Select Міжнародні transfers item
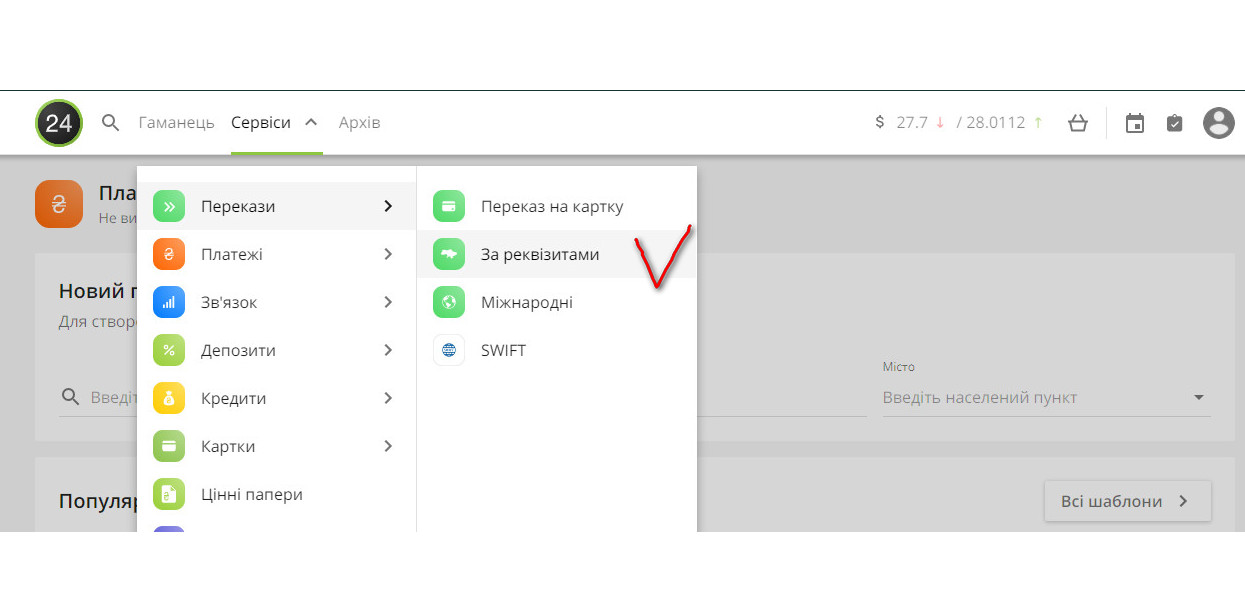 [526, 302]
